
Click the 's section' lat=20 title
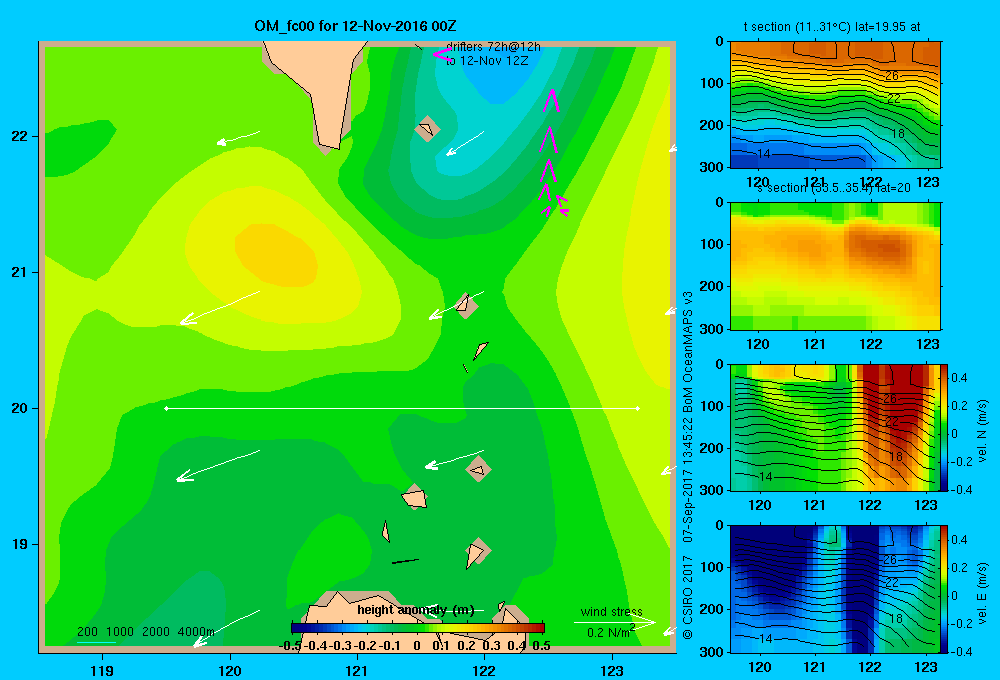pyautogui.click(x=834, y=188)
